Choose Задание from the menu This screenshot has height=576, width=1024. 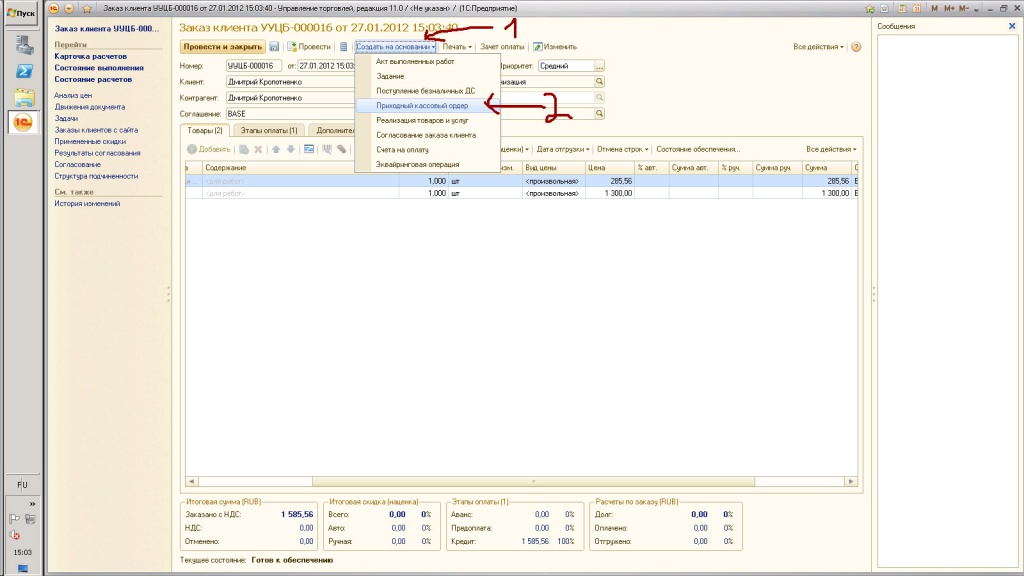pyautogui.click(x=428, y=76)
